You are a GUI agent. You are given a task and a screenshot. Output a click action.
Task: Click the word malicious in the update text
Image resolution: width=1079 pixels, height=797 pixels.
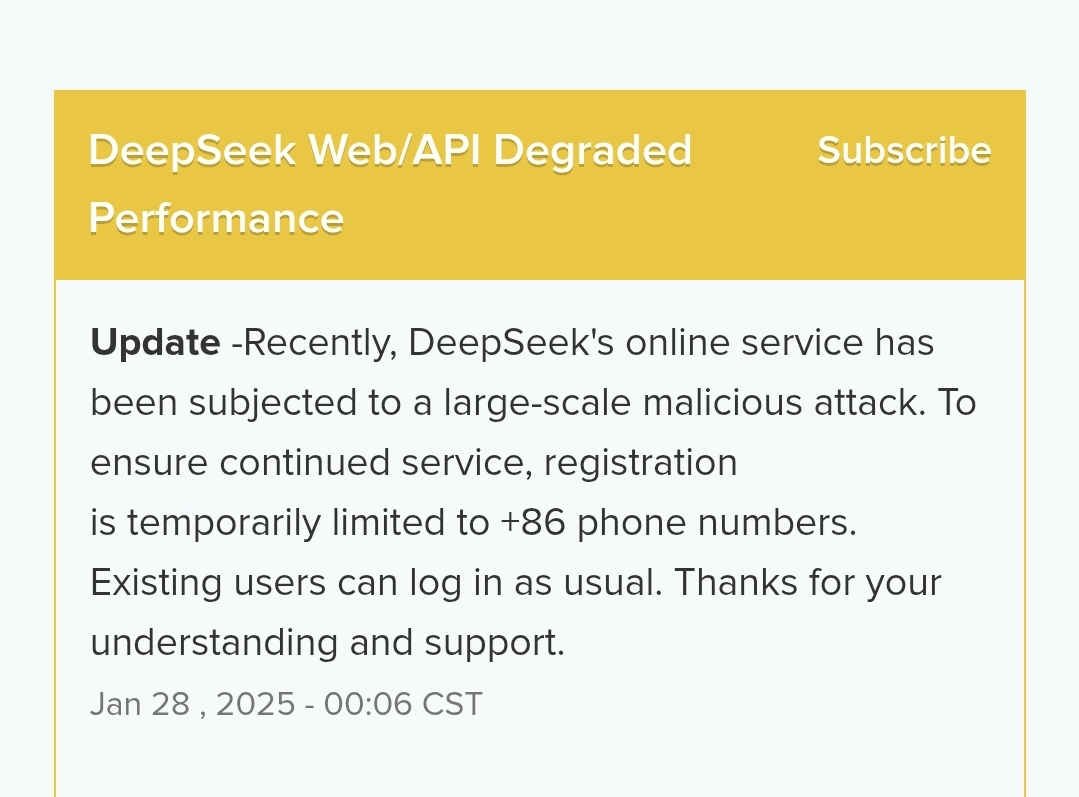pos(723,403)
